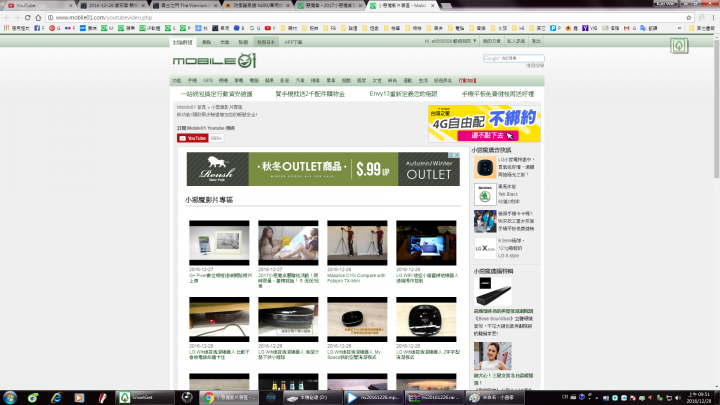Open the Windows Start menu
The image size is (720, 405).
(x=10, y=397)
